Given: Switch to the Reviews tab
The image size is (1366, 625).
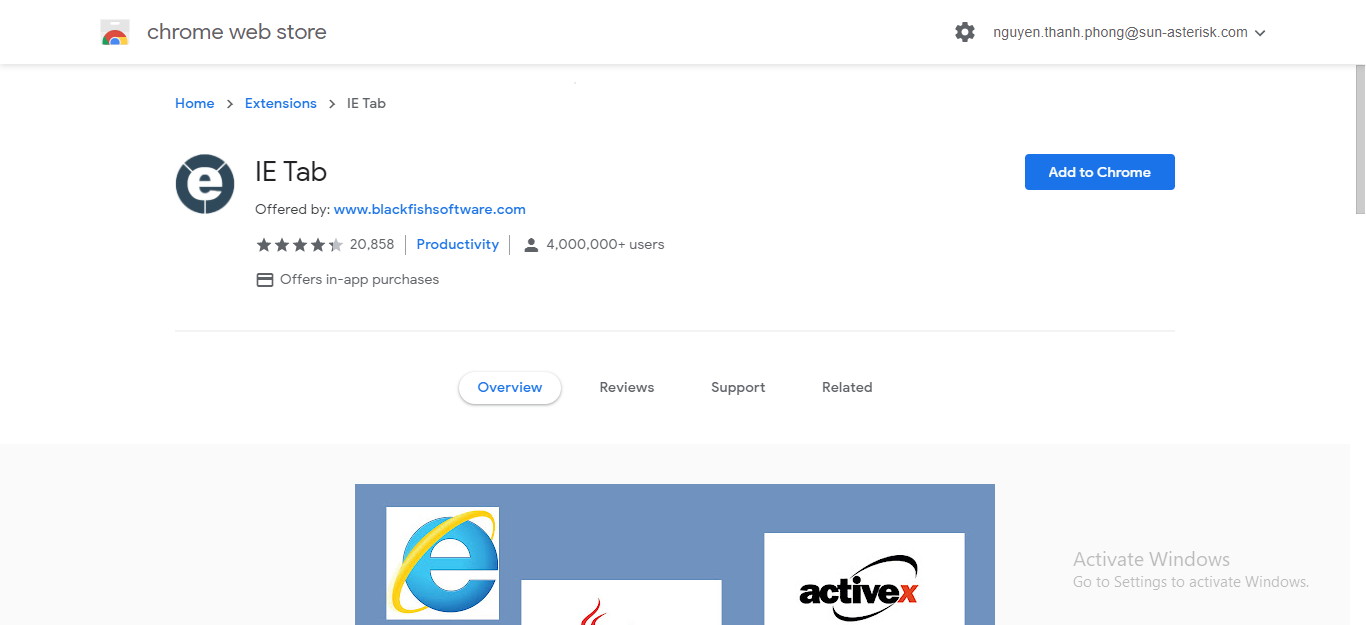Looking at the screenshot, I should coord(627,388).
